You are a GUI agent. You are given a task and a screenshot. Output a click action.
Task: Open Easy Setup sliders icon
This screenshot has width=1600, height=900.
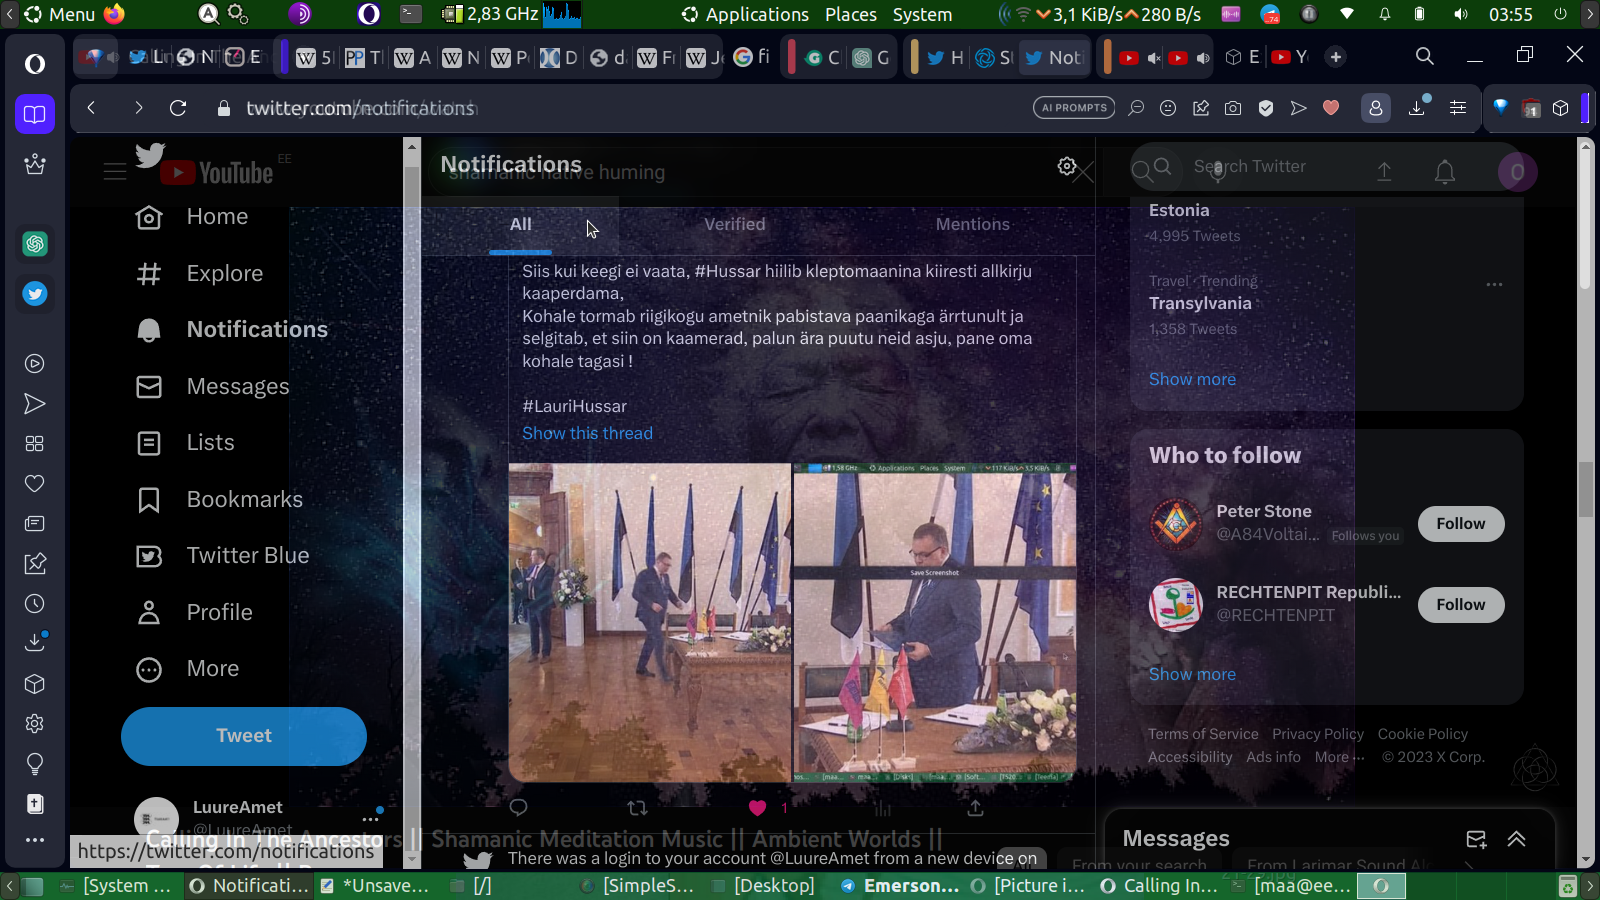1458,108
